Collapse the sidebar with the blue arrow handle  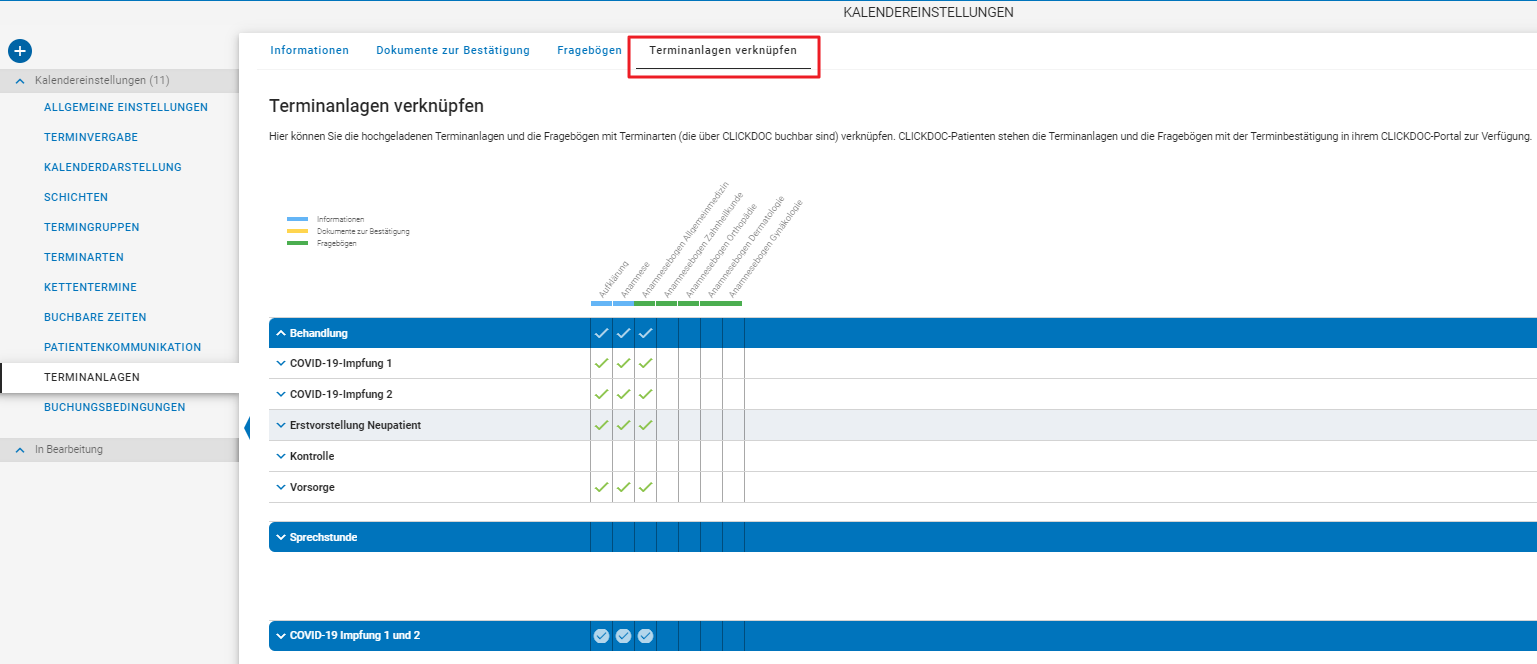246,428
